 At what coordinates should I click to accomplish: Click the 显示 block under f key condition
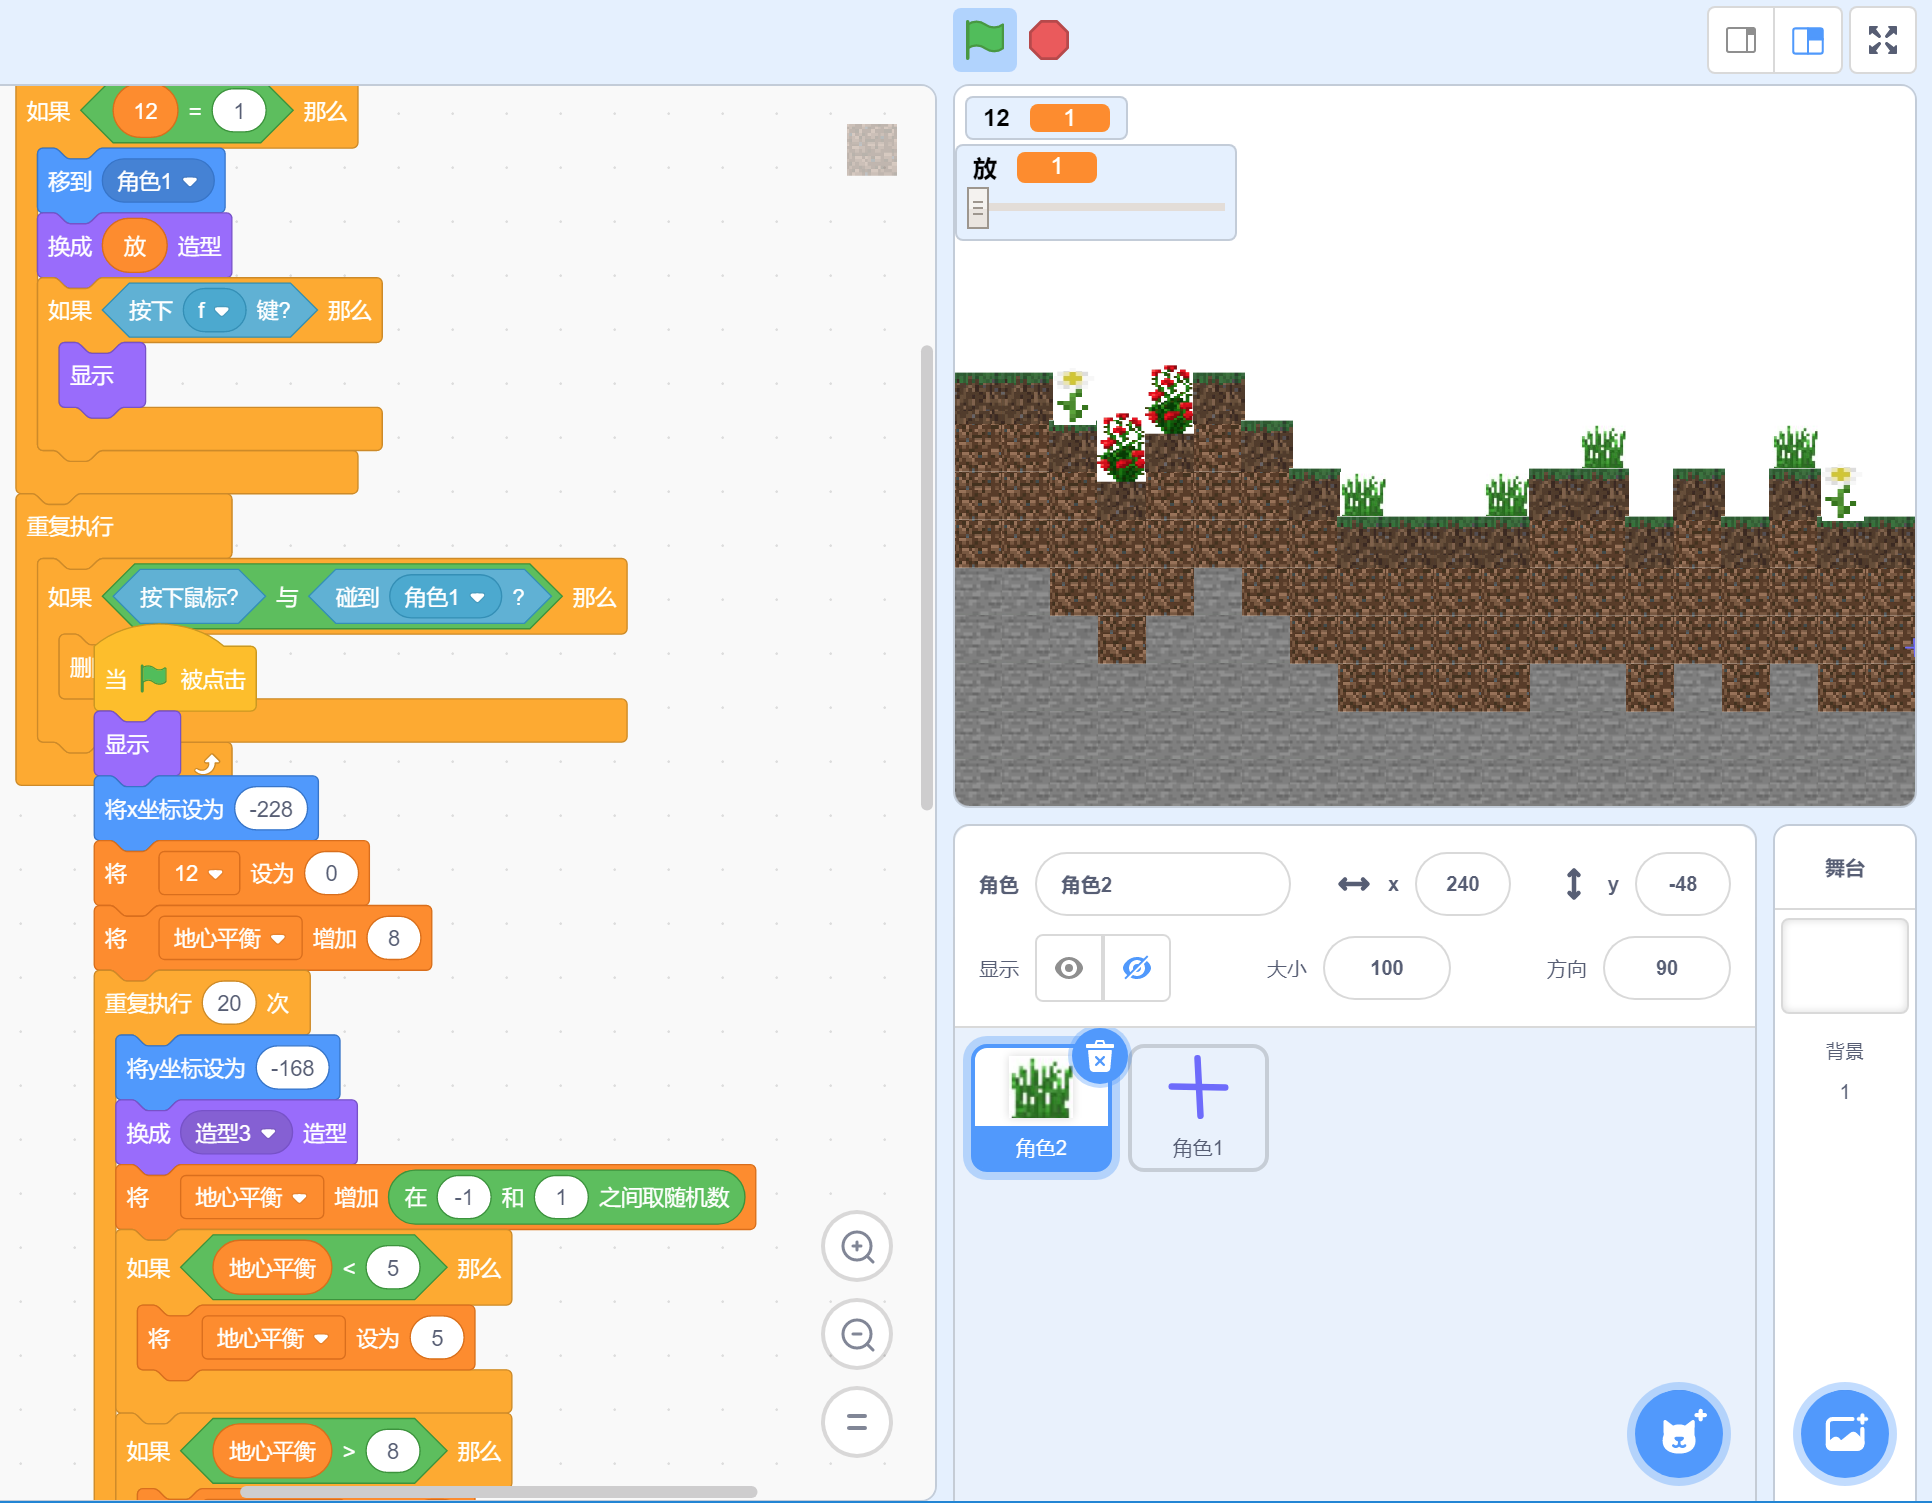pyautogui.click(x=102, y=376)
